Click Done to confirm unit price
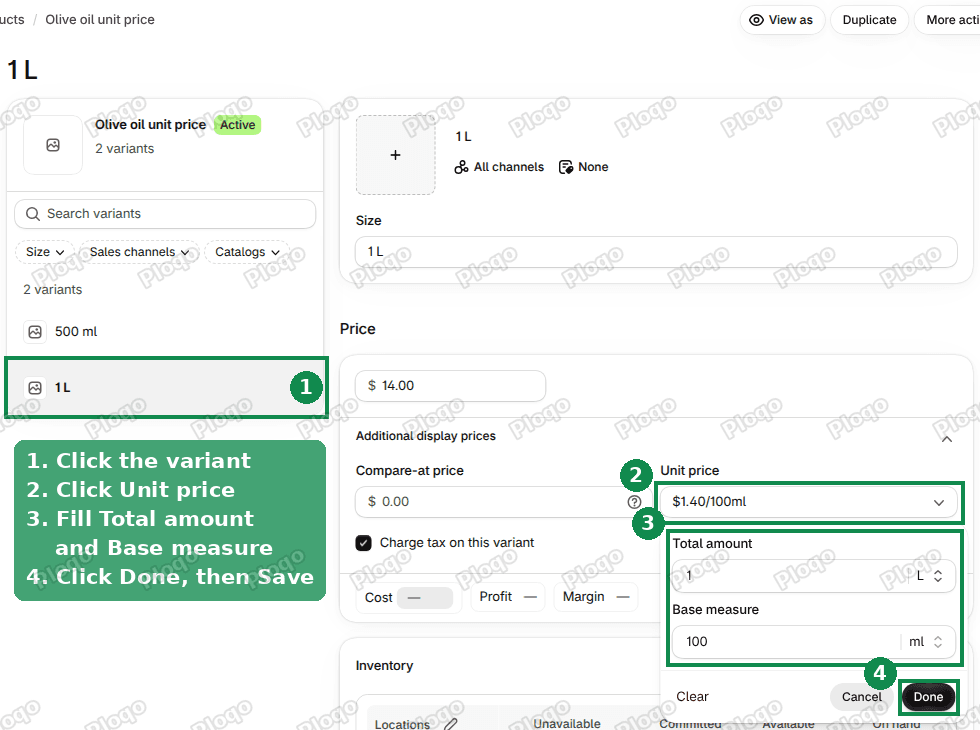This screenshot has width=980, height=730. [928, 696]
